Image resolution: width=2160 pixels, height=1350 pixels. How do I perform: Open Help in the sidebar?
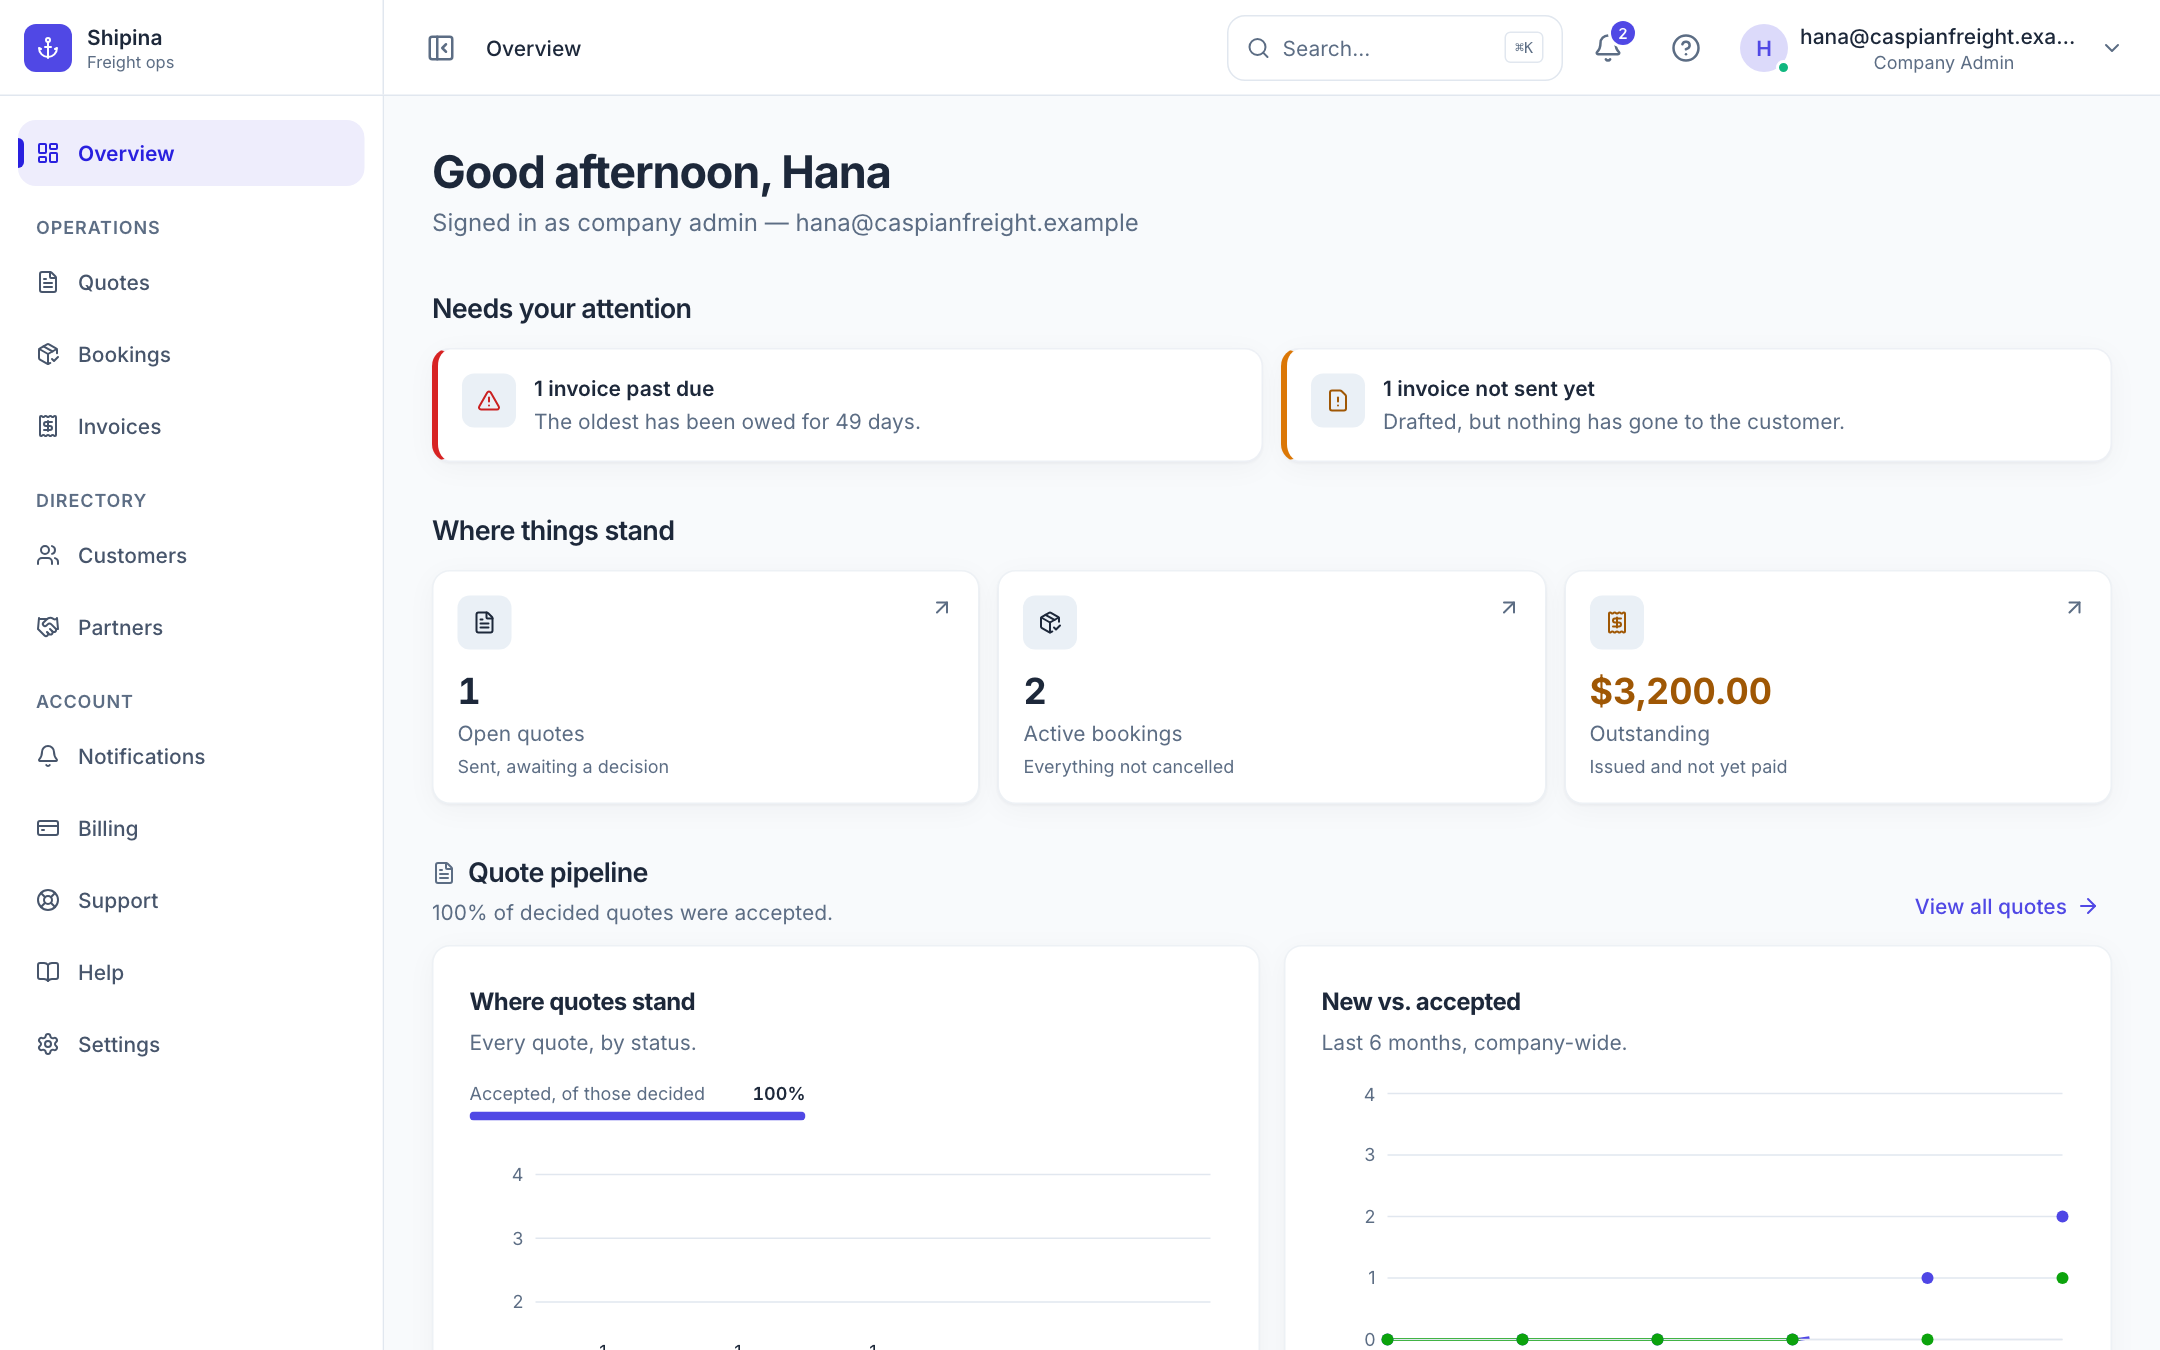point(191,972)
